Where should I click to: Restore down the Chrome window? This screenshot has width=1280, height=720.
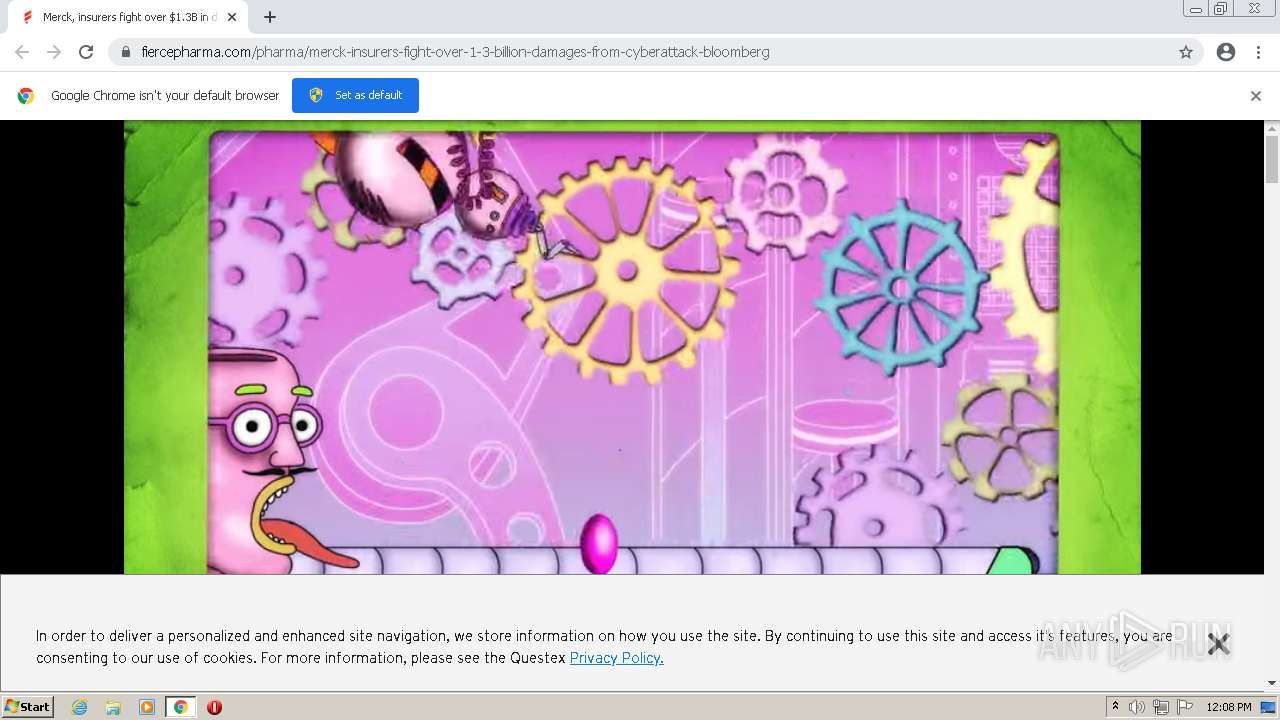[1221, 9]
